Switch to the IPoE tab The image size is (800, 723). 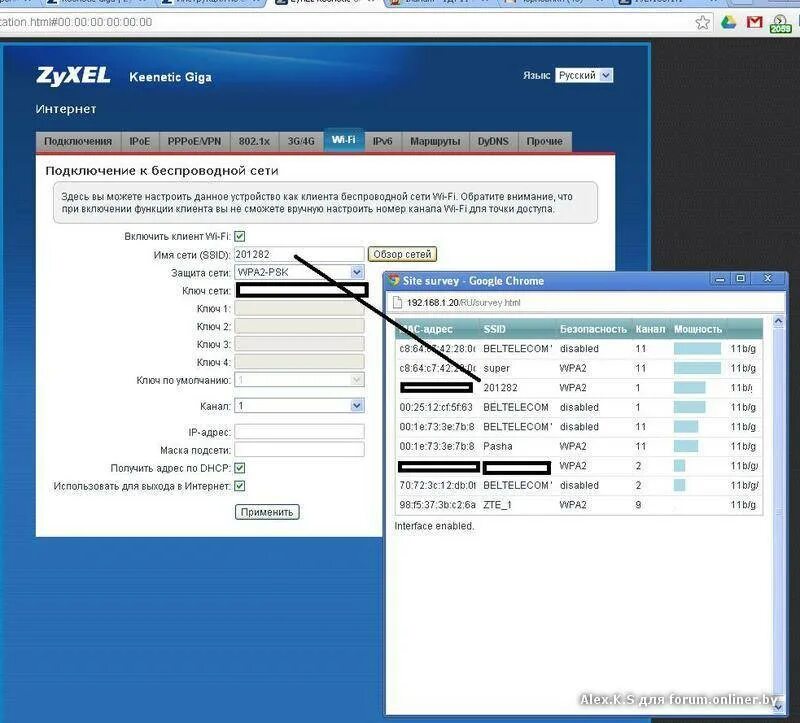140,141
